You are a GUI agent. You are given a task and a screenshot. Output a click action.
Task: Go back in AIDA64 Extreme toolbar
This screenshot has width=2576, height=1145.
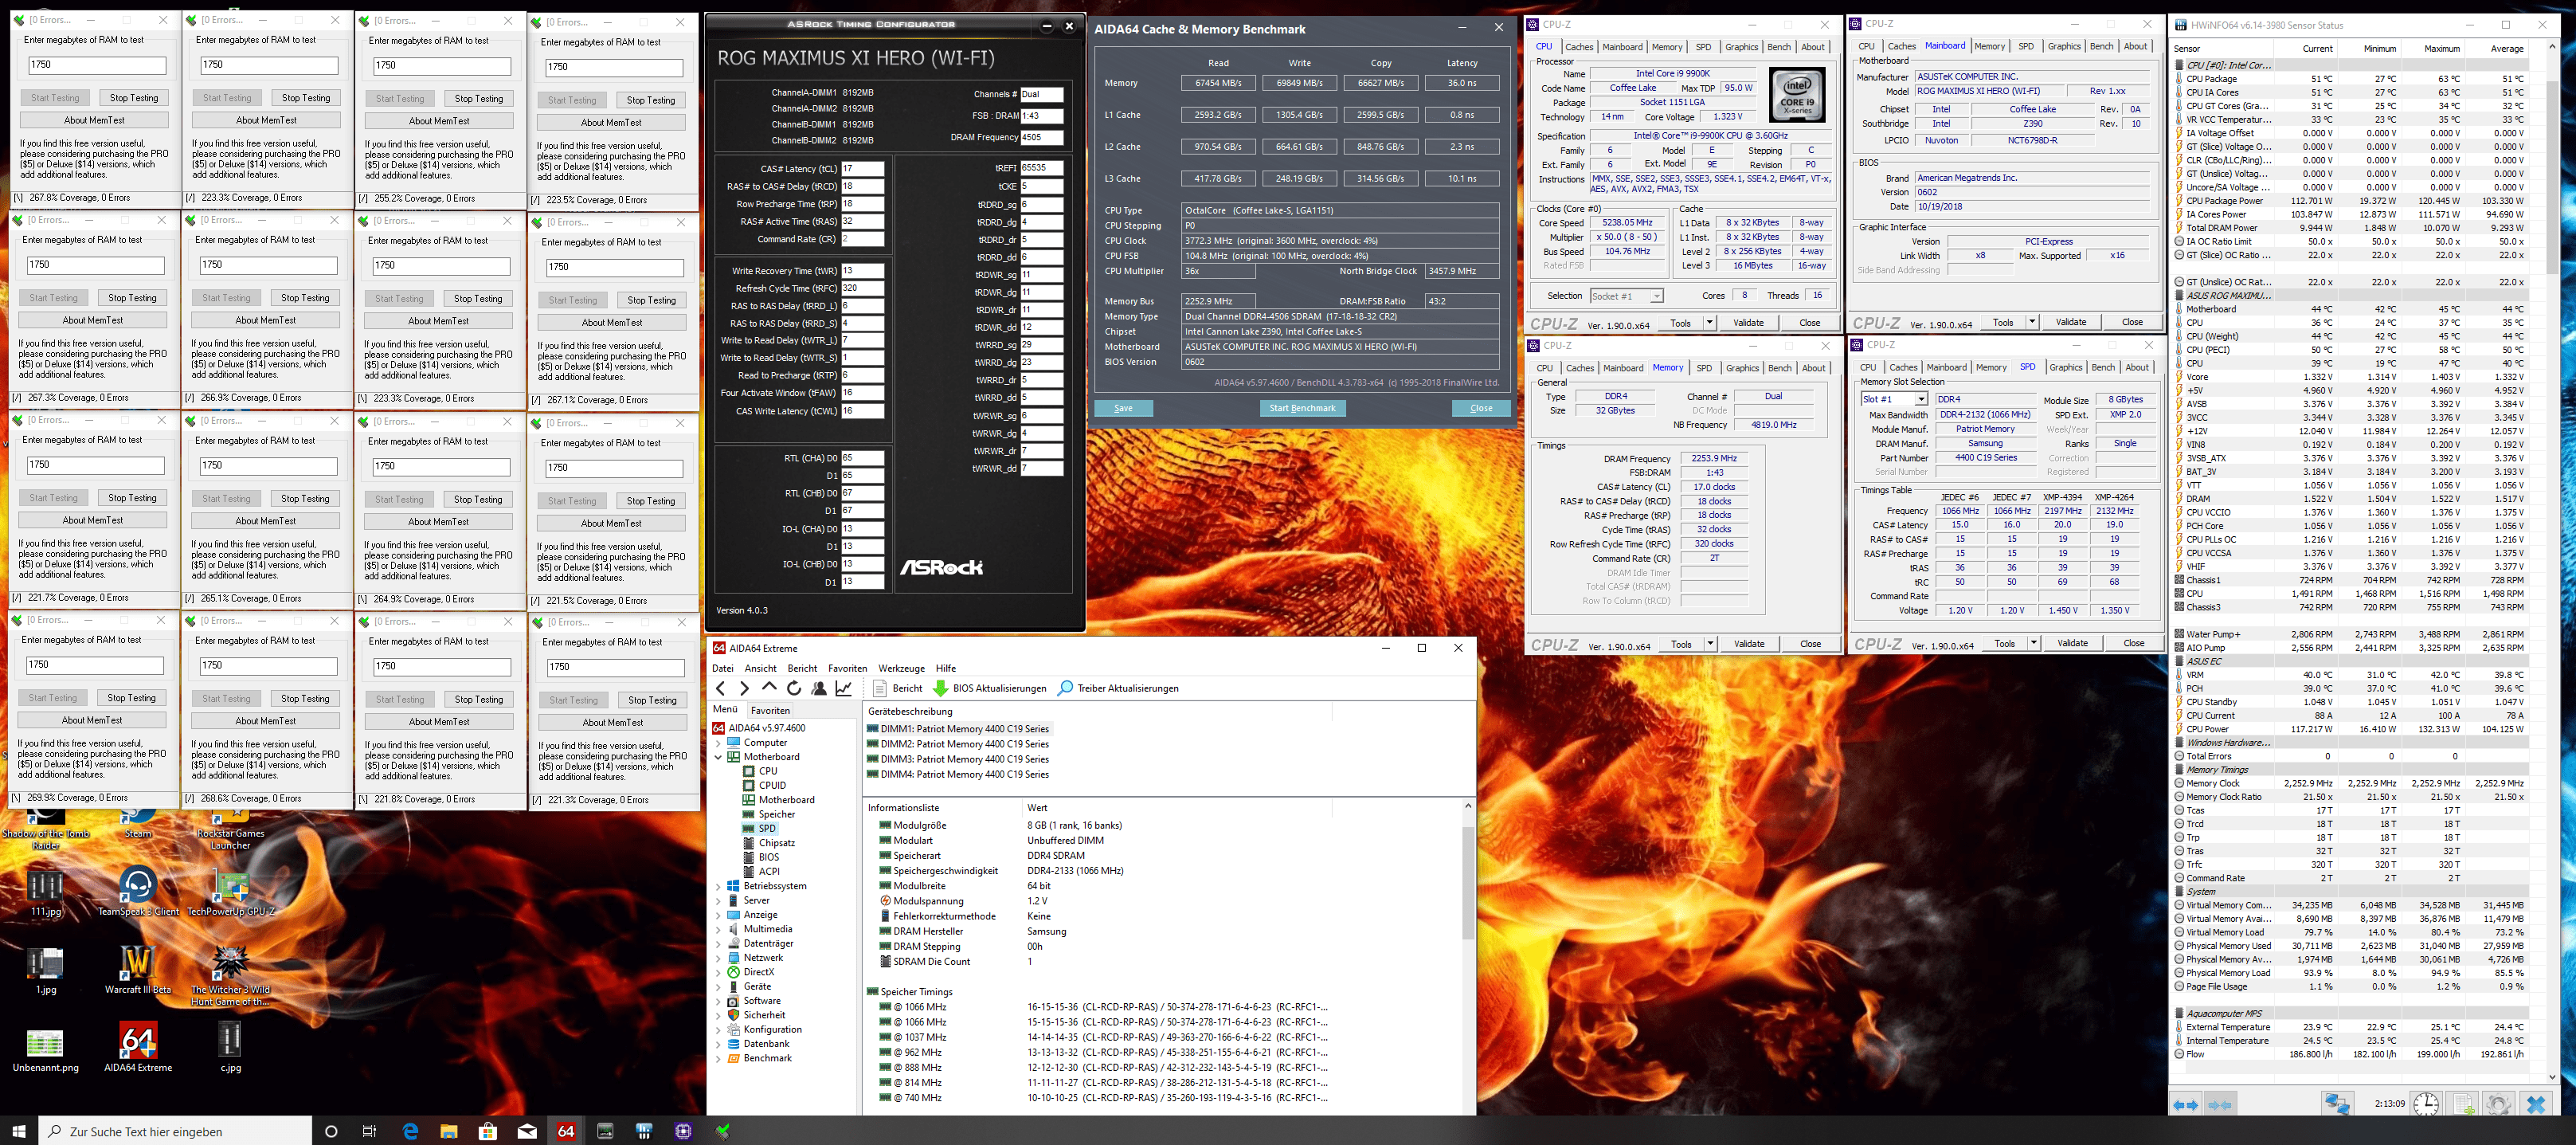[721, 688]
